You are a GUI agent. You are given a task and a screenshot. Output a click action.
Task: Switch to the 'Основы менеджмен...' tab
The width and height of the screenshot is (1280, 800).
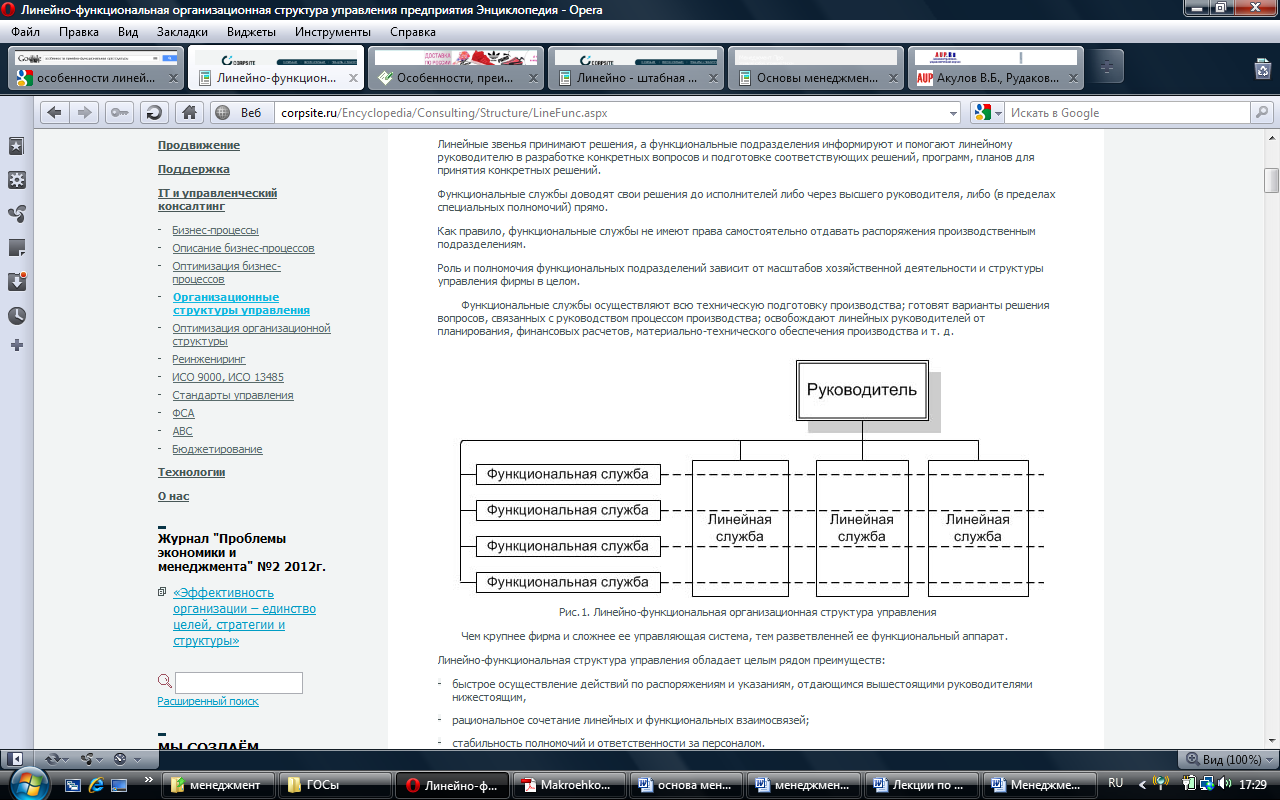click(816, 68)
